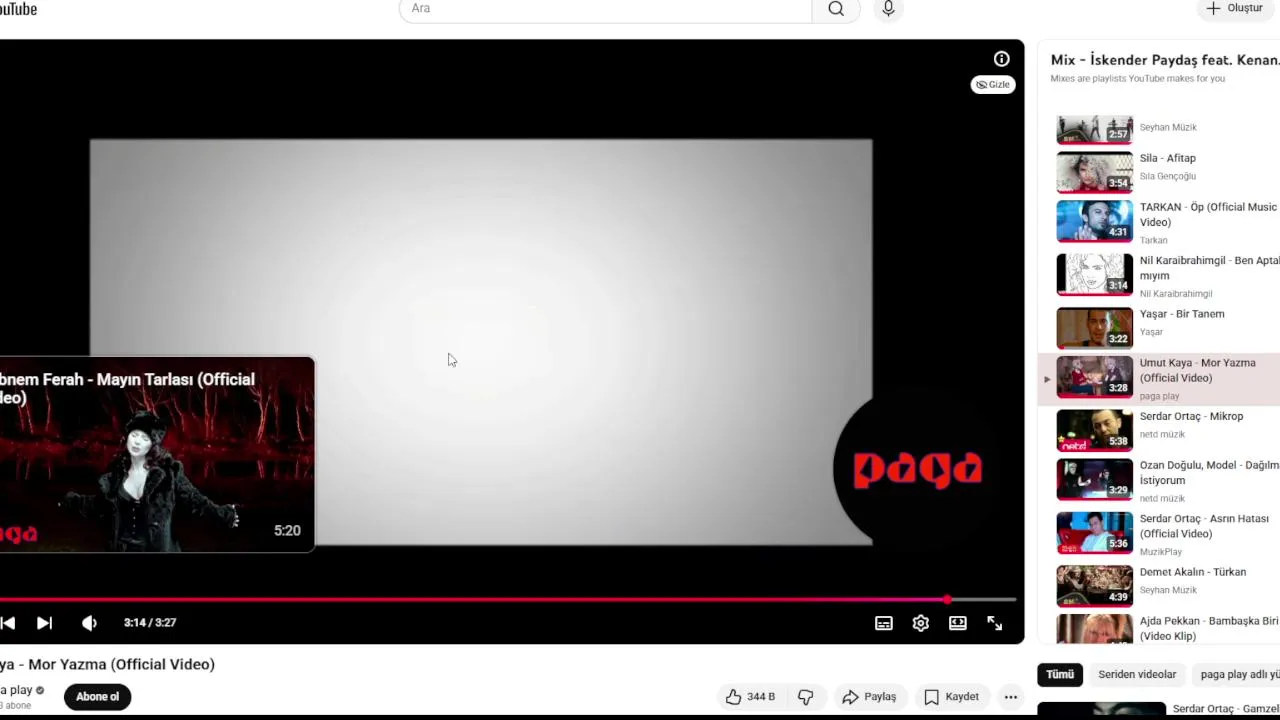Screen dimensions: 1280x720
Task: Switch to theater mode view
Action: tap(958, 623)
